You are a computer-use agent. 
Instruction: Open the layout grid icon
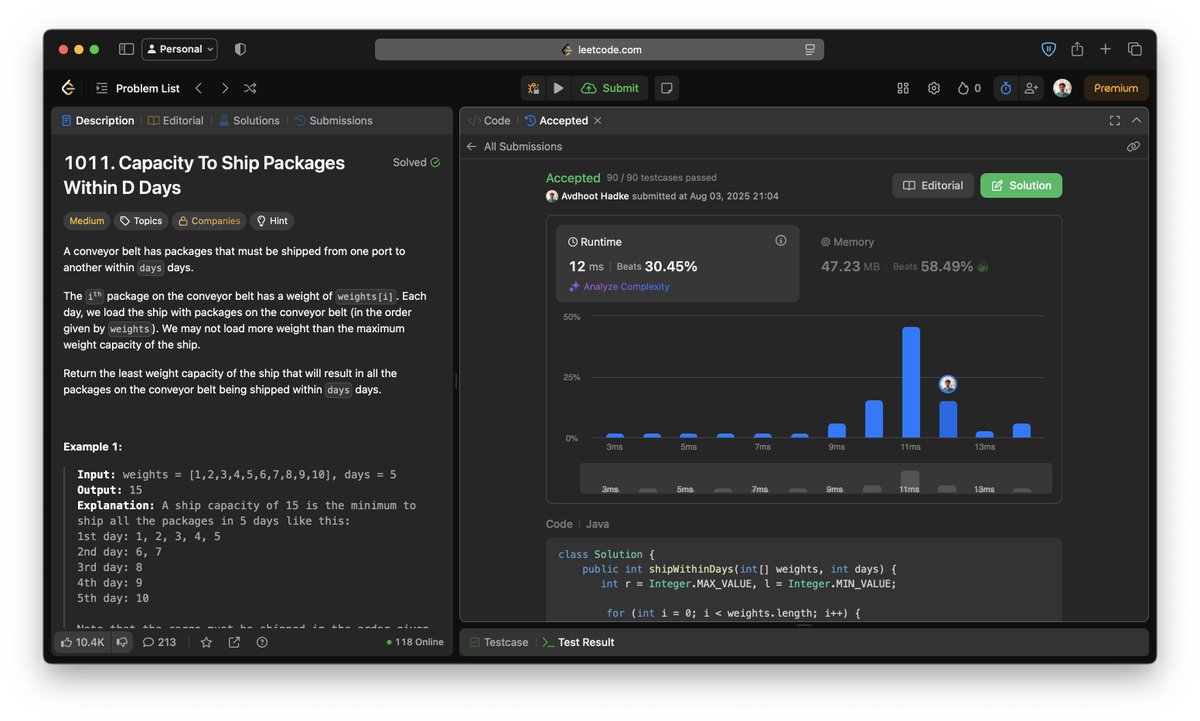(x=903, y=88)
